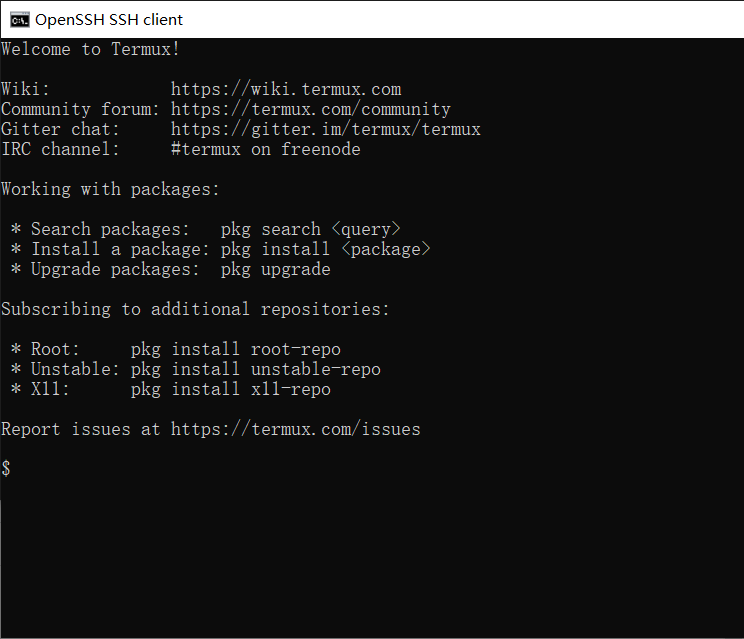Click the 'Working with packages:' line

[x=110, y=189]
